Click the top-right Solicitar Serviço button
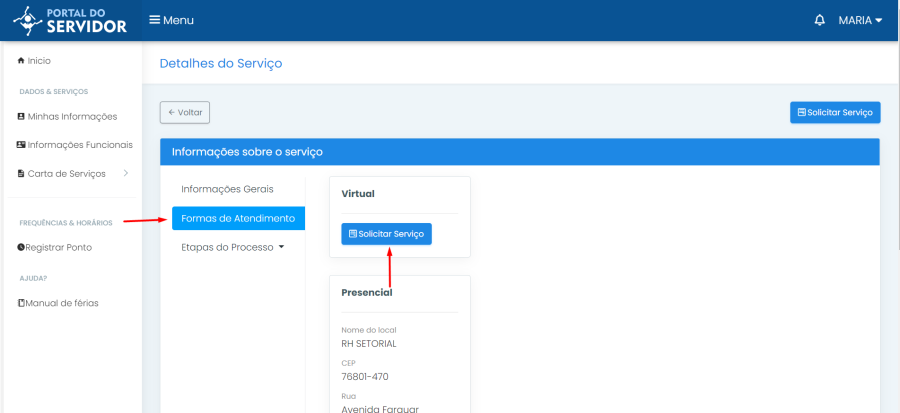The height and width of the screenshot is (413, 900). pyautogui.click(x=835, y=112)
